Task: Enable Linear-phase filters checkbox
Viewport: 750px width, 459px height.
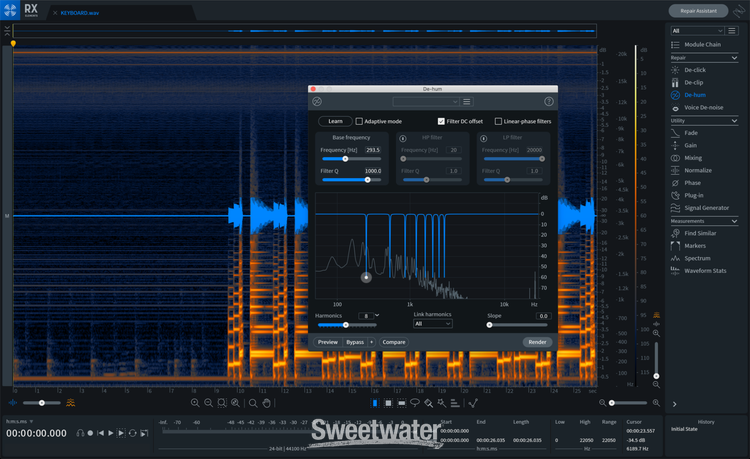Action: [498, 121]
